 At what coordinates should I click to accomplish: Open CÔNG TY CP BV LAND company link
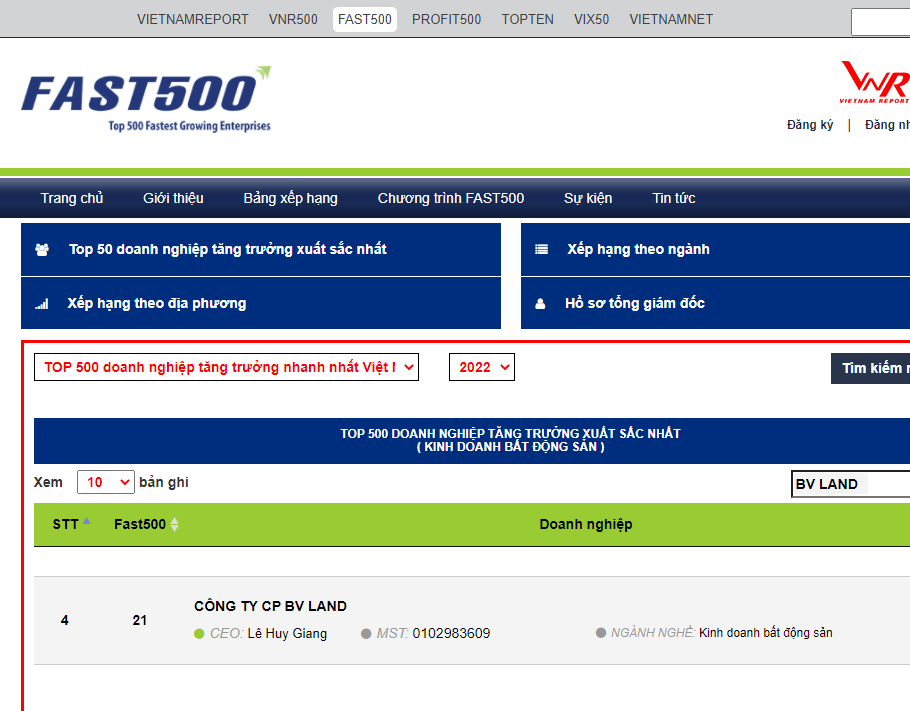click(270, 606)
